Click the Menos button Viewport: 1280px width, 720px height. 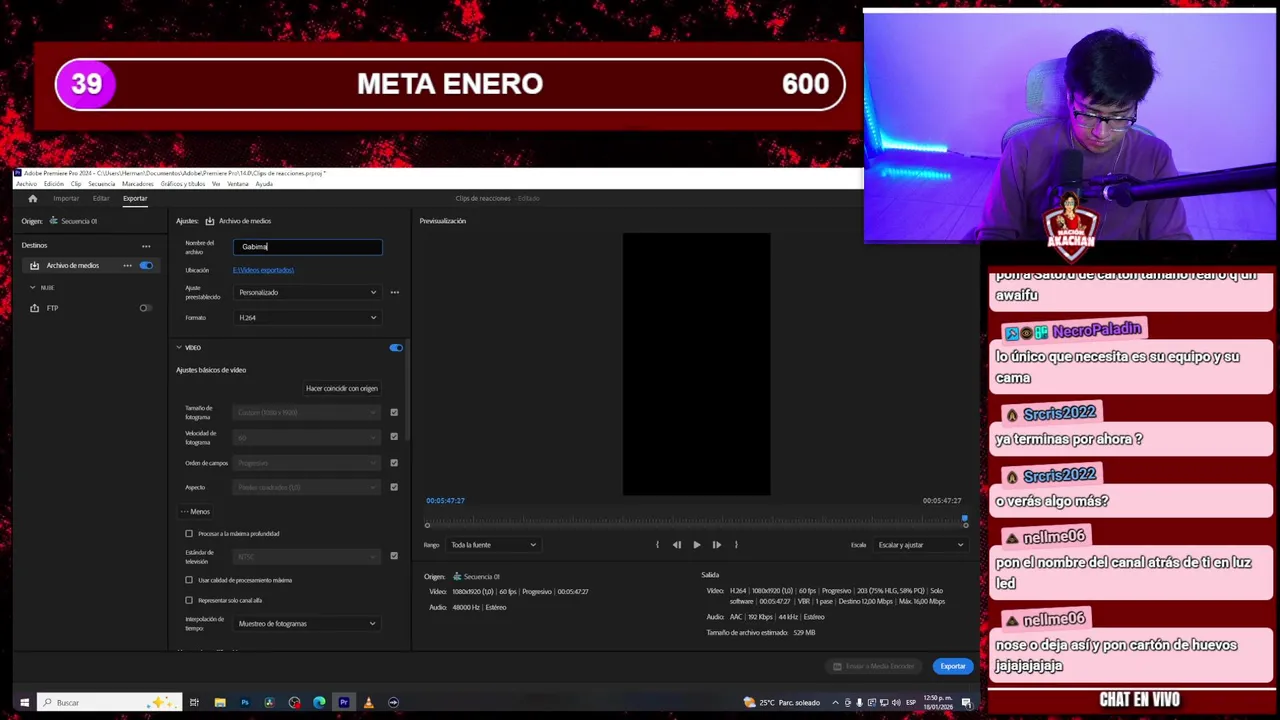point(196,512)
